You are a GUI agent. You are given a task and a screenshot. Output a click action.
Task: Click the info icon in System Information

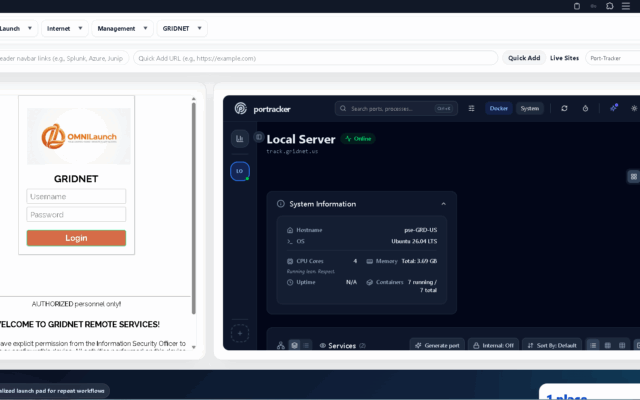click(281, 204)
